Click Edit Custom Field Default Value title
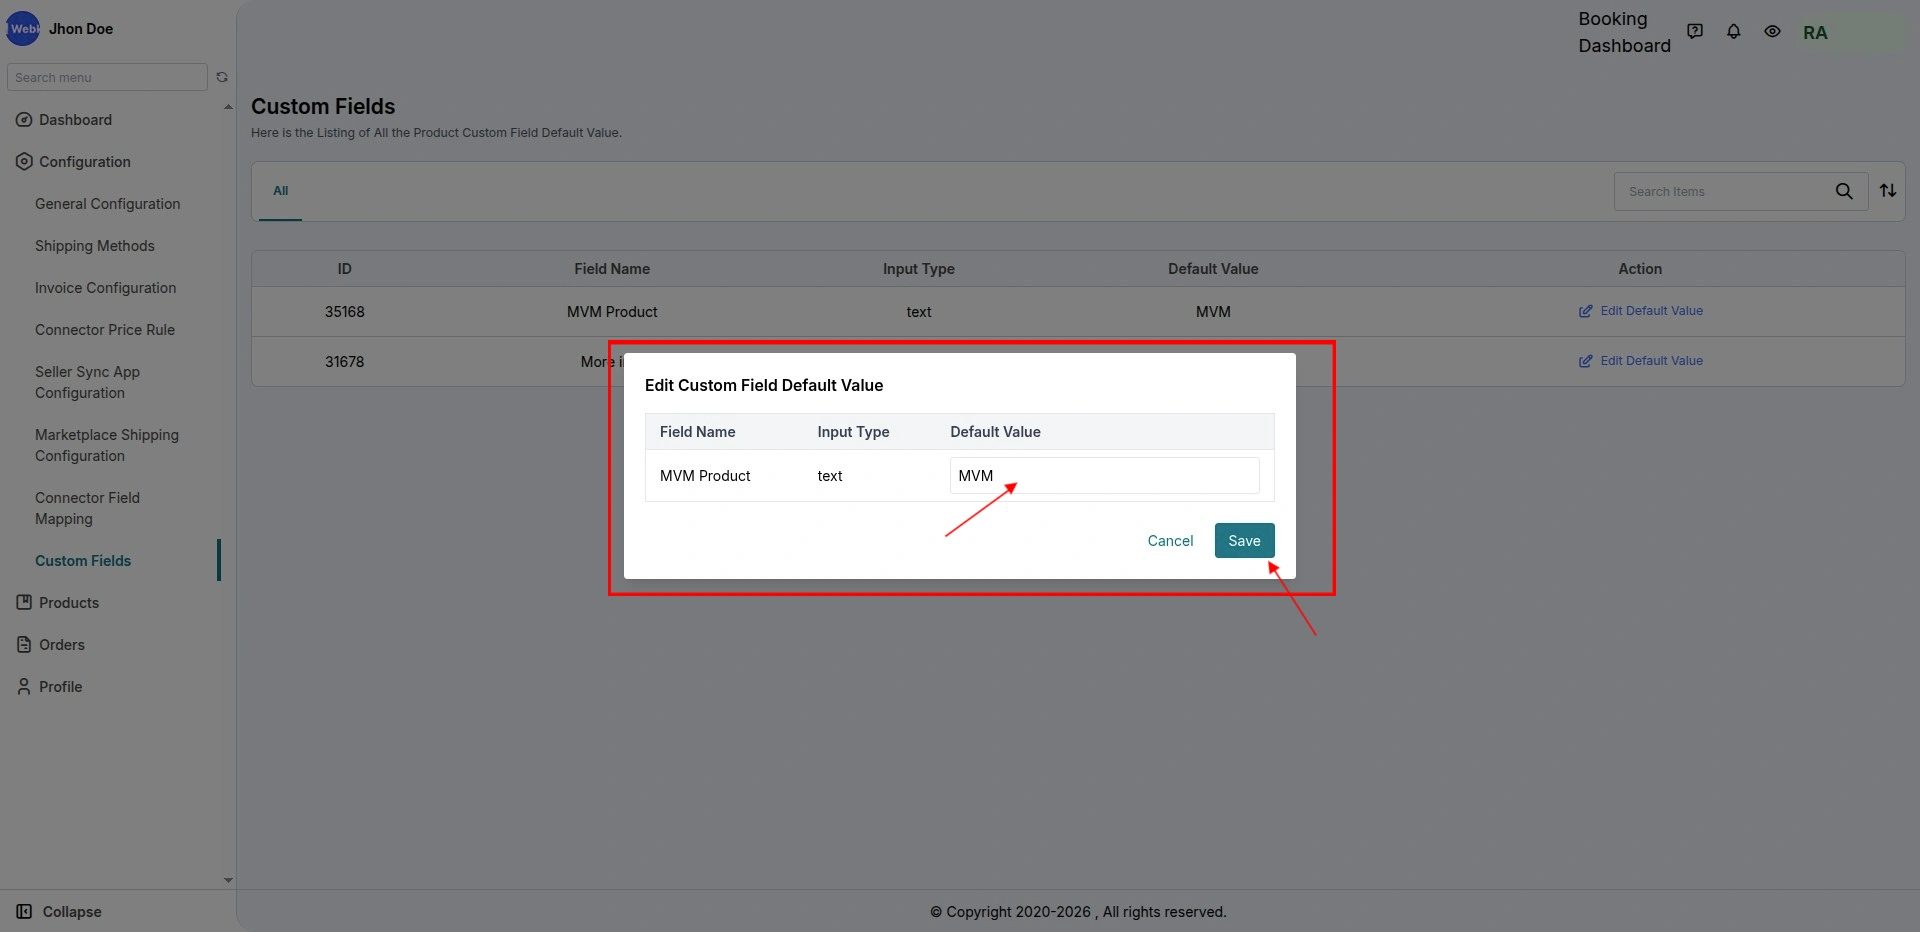This screenshot has height=932, width=1920. pyautogui.click(x=764, y=385)
